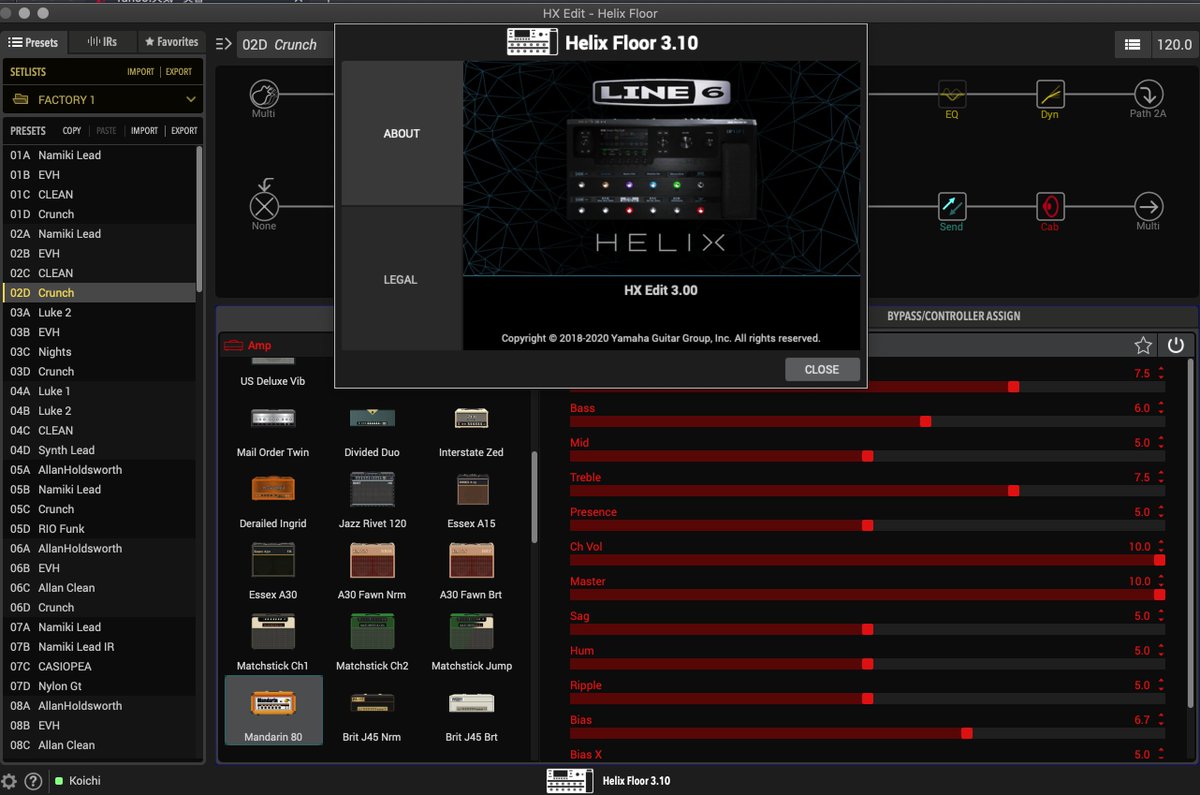This screenshot has height=795, width=1200.
Task: Select the EQ block in signal chain
Action: tap(951, 94)
